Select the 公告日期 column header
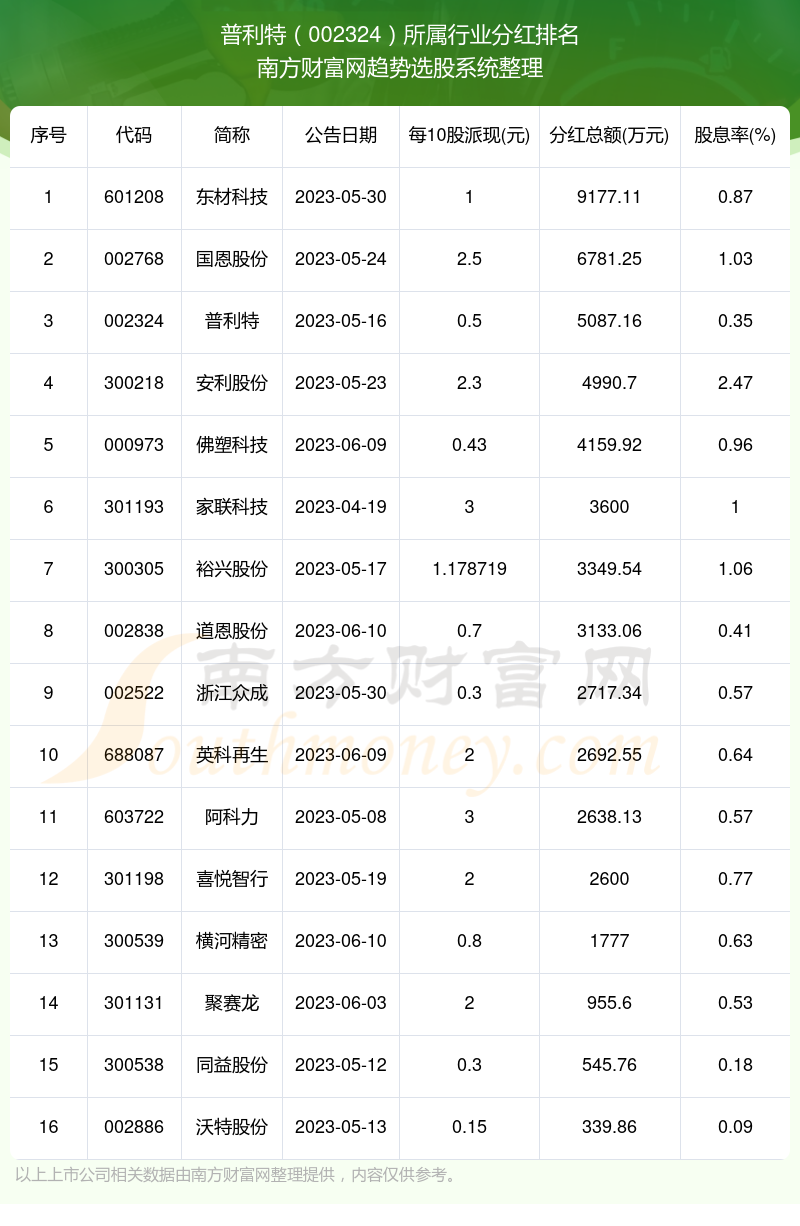This screenshot has width=800, height=1226. point(340,136)
